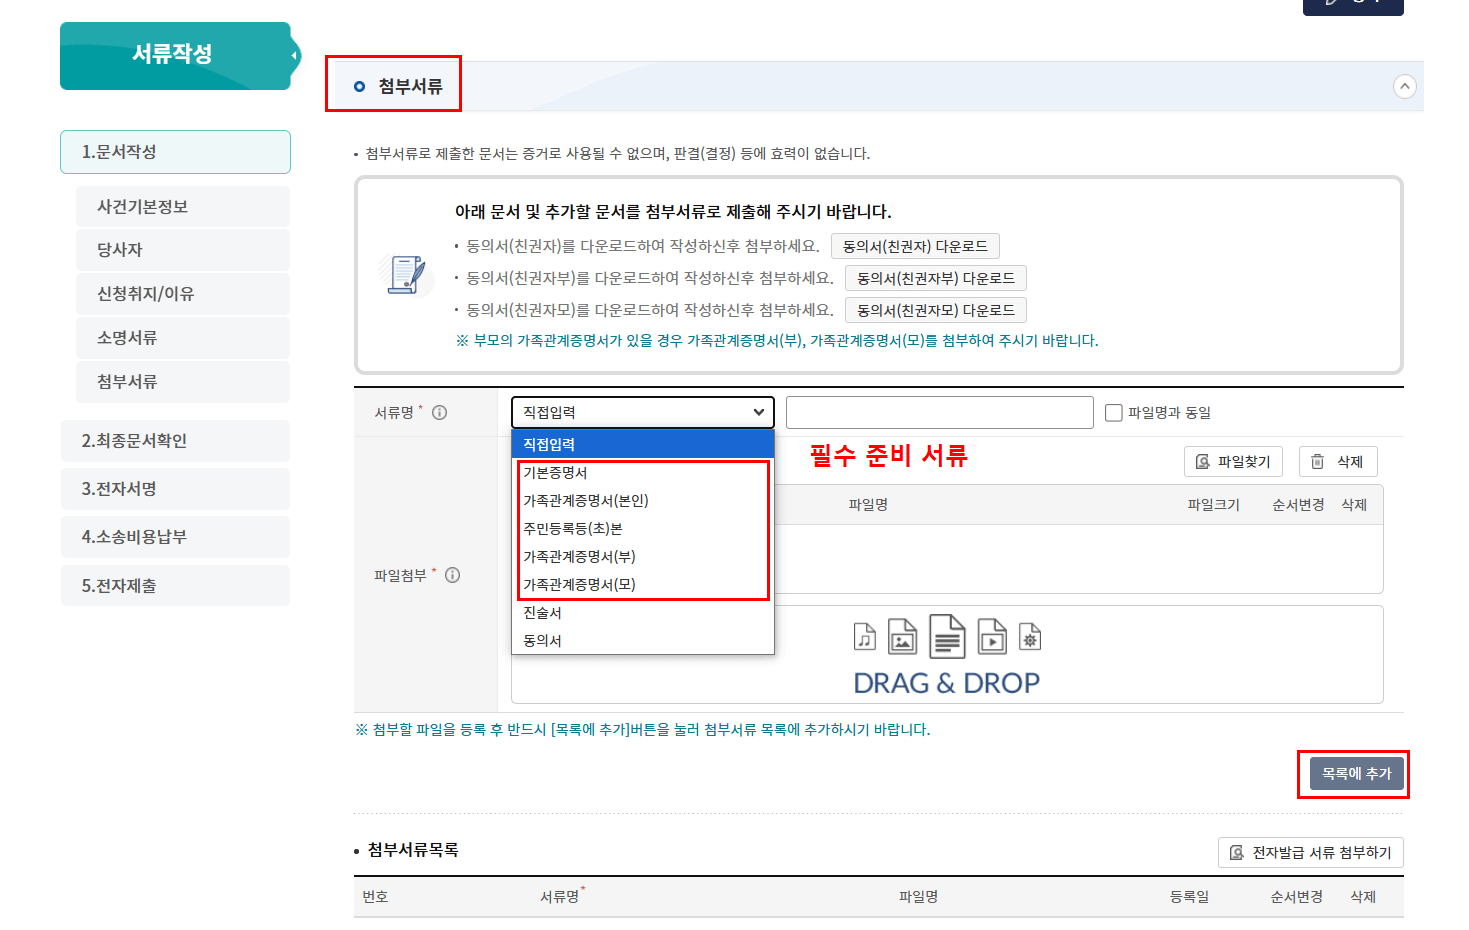Collapse the 첨부서류 section via top chevron
1469x930 pixels.
(1406, 87)
